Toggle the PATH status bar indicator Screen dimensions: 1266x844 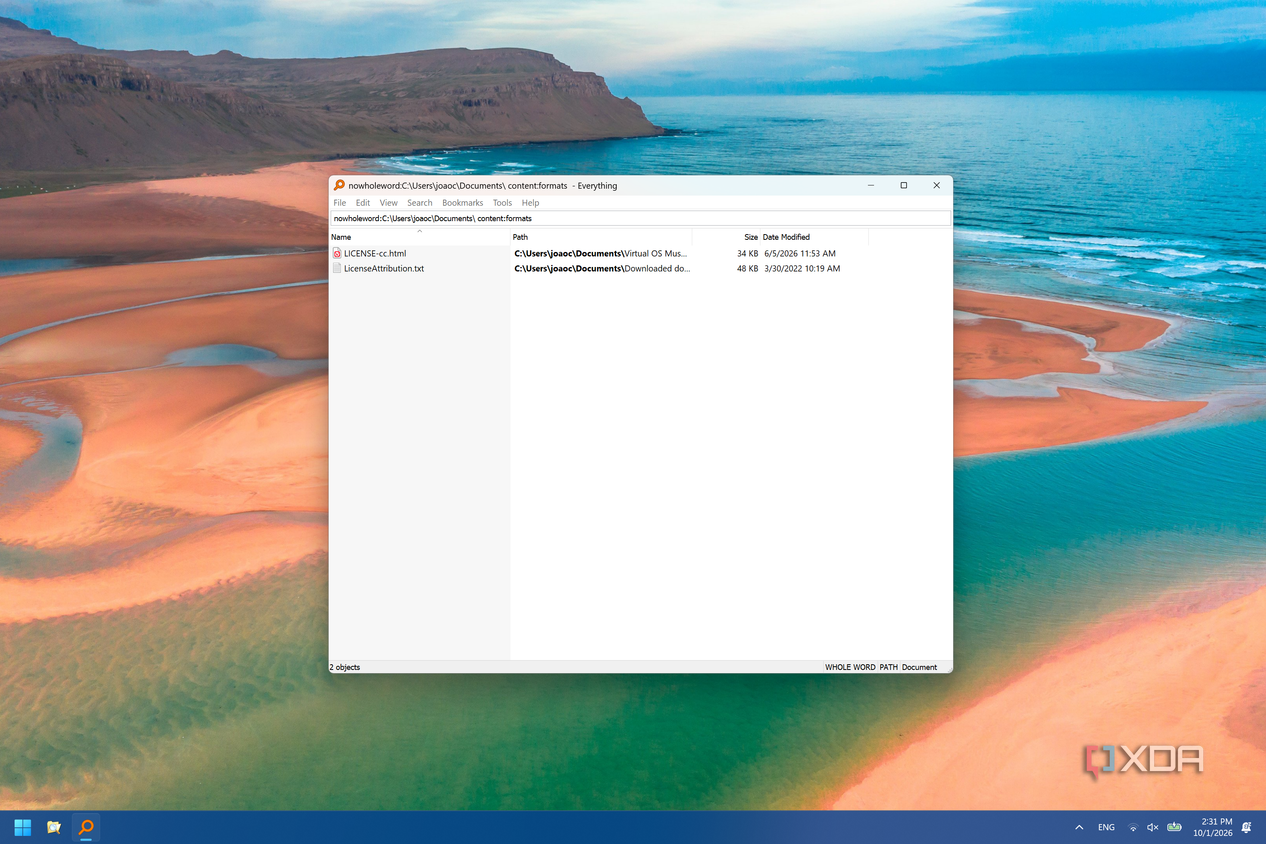point(888,667)
